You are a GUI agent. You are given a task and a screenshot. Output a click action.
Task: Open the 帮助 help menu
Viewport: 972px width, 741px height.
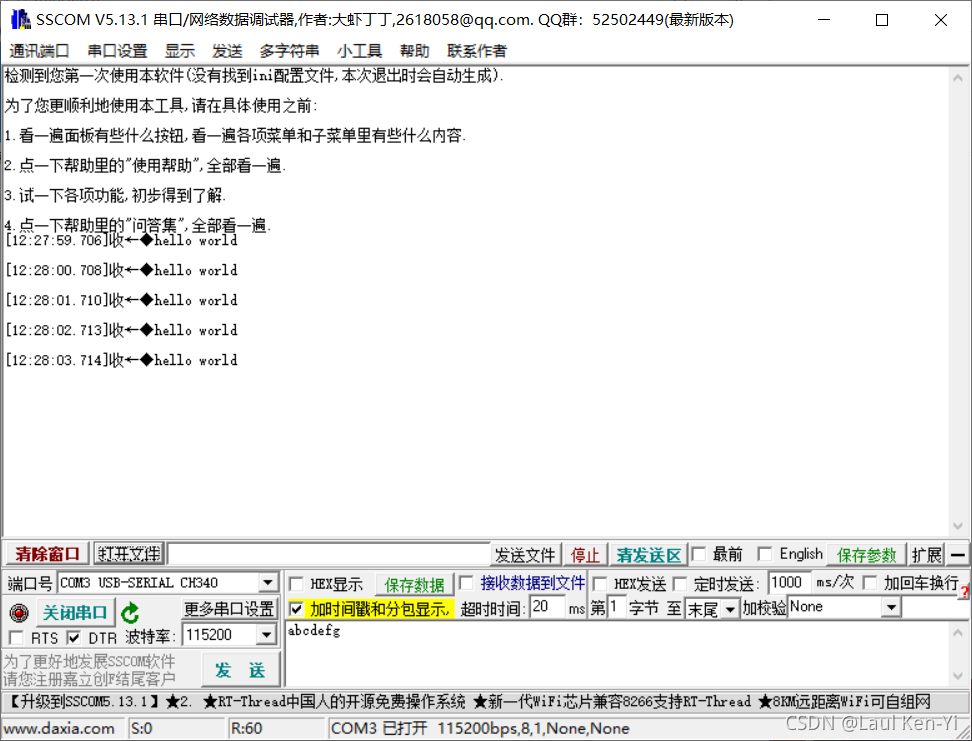click(414, 50)
